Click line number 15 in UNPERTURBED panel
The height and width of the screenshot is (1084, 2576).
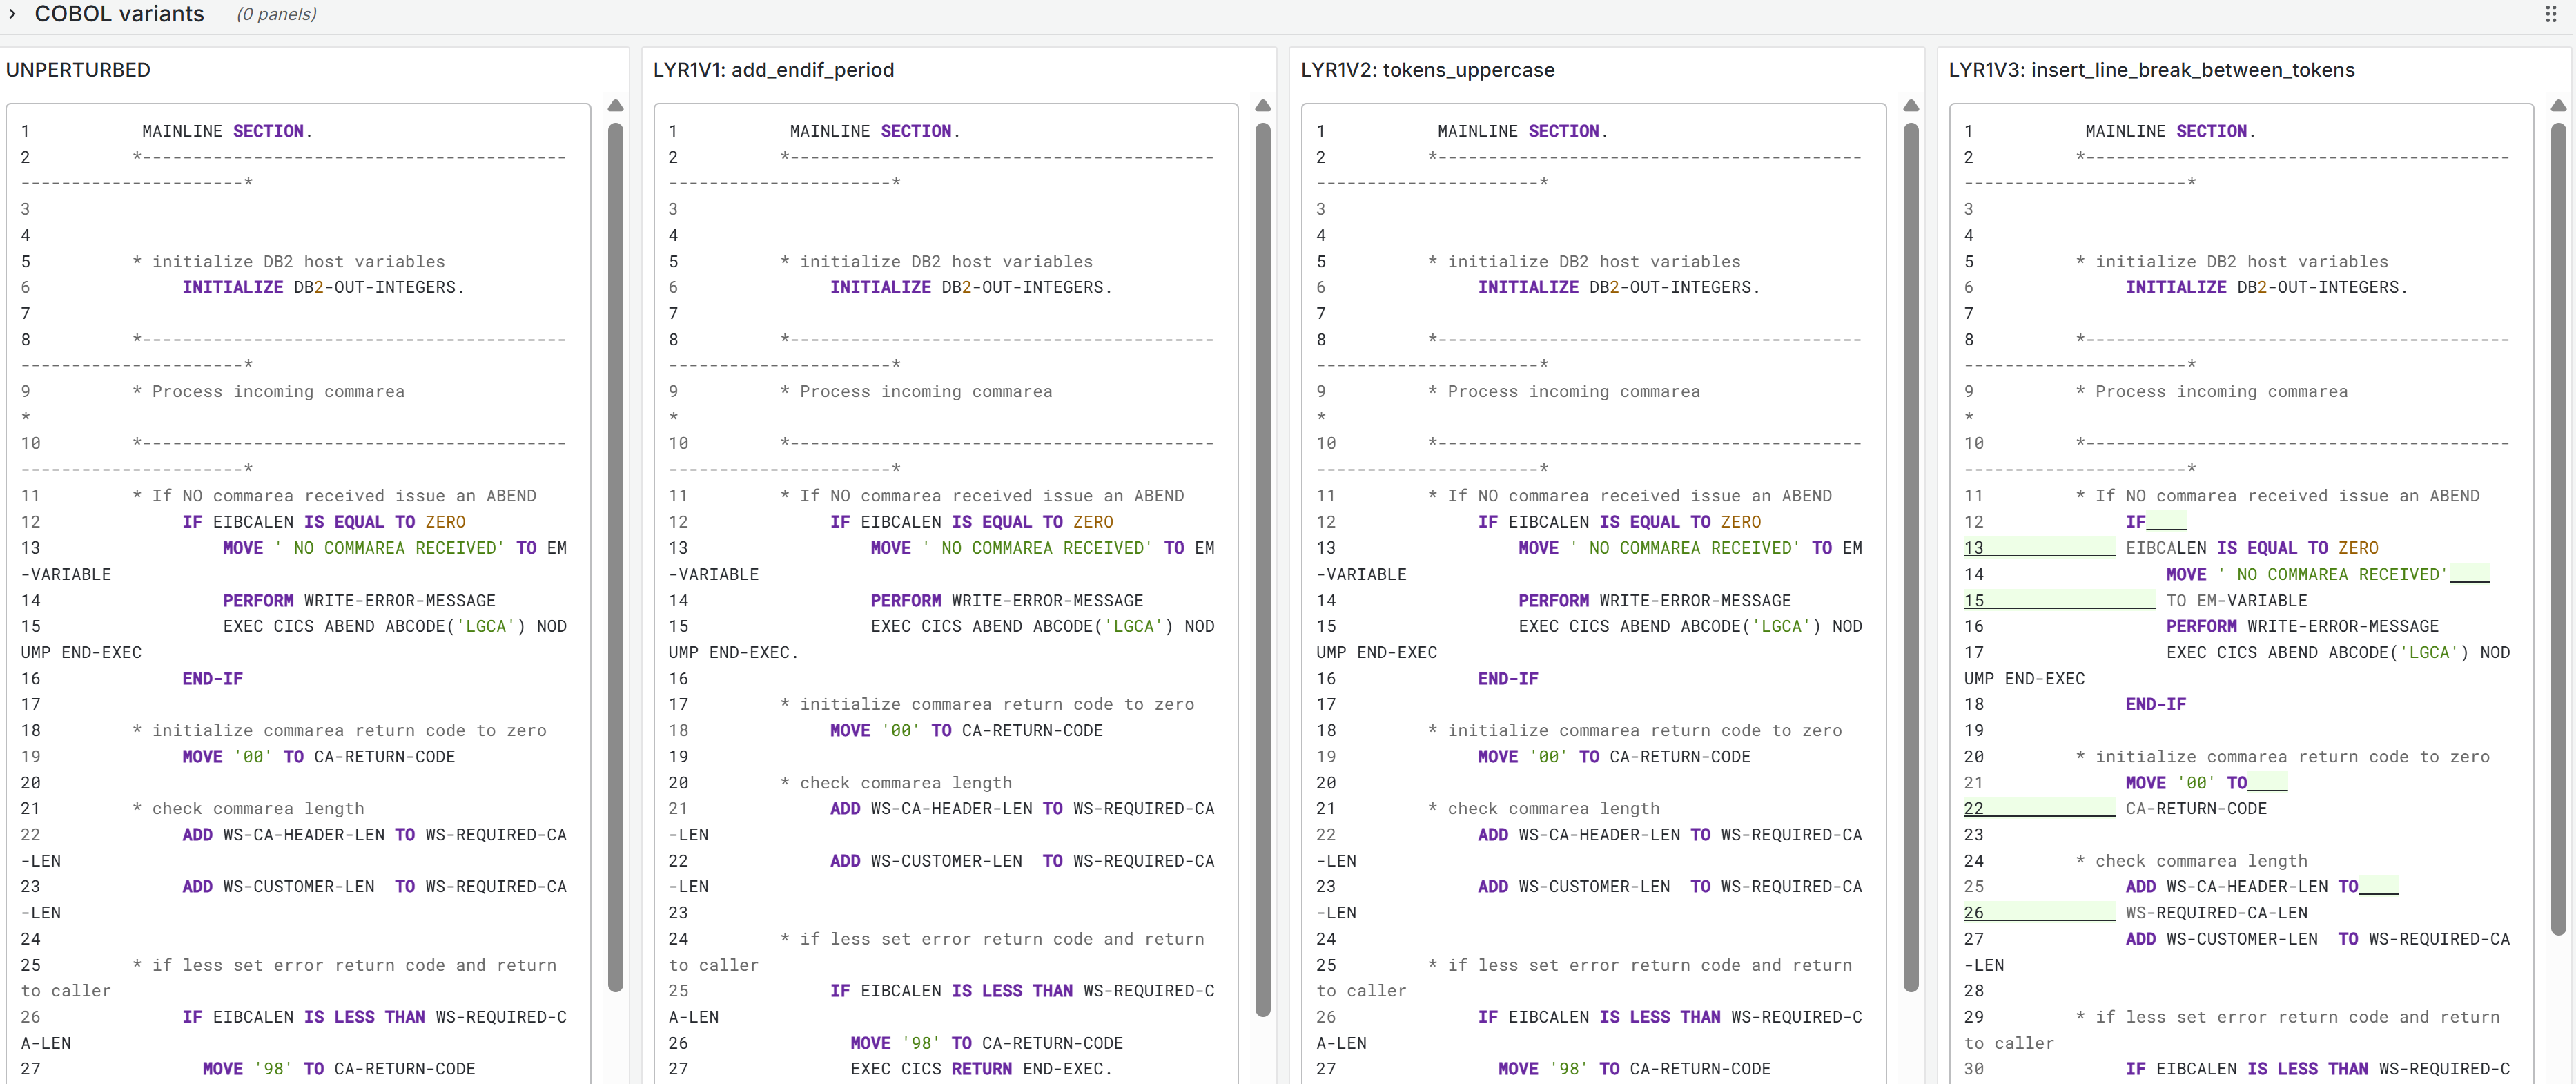pos(30,626)
